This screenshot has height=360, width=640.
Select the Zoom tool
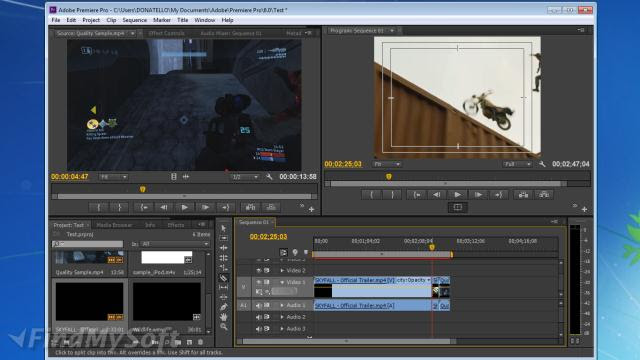pos(224,327)
